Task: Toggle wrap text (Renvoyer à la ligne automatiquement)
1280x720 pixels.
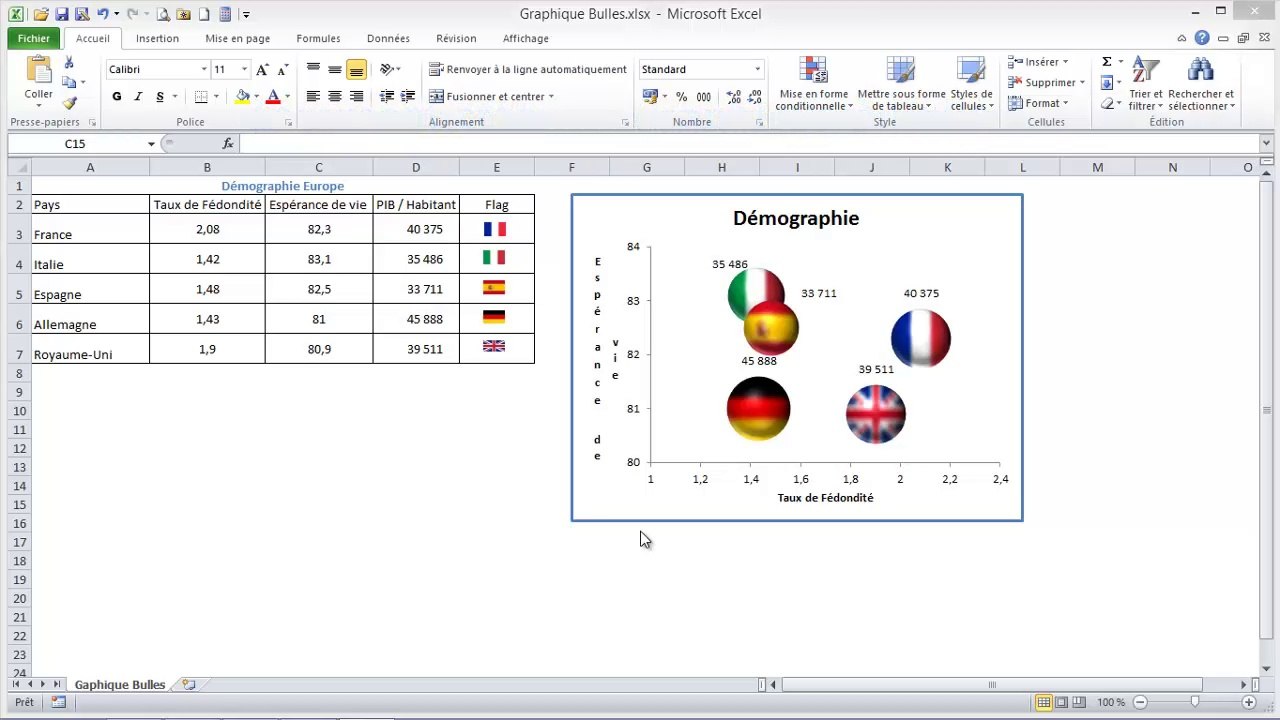Action: coord(528,70)
